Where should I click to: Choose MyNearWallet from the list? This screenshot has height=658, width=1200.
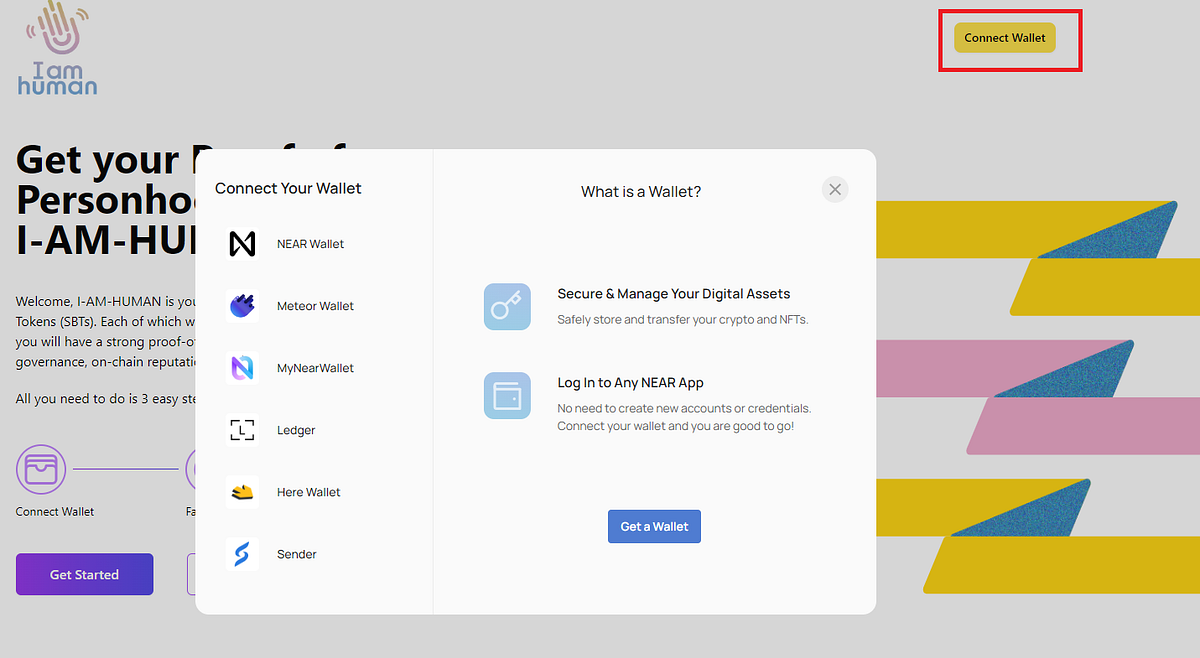(x=315, y=368)
